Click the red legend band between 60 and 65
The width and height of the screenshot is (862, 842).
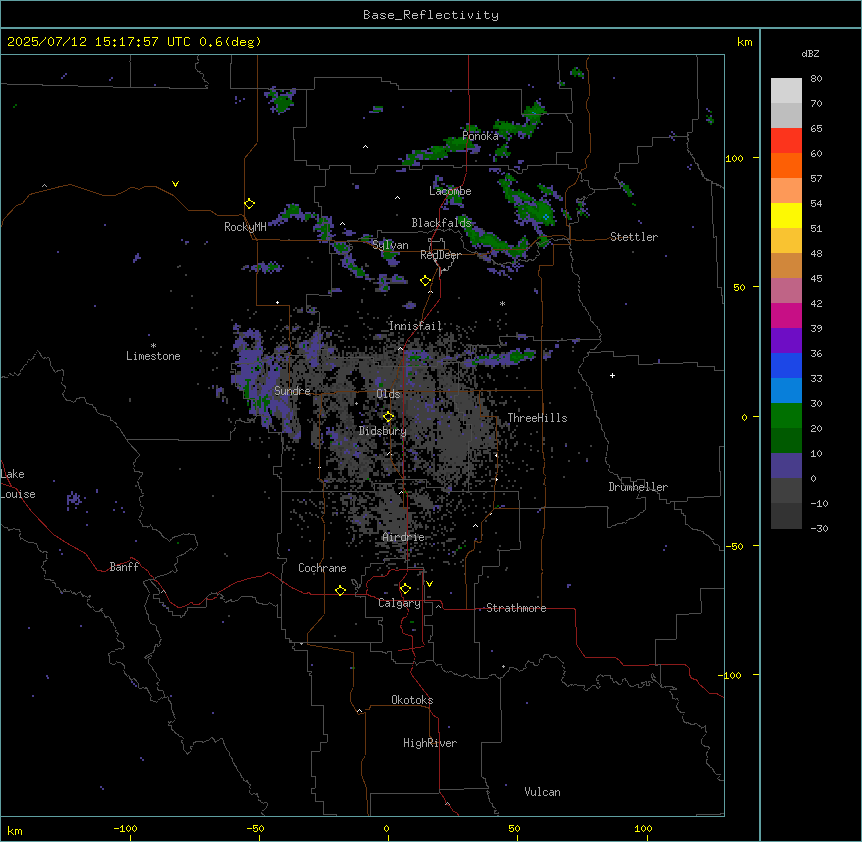(x=786, y=141)
